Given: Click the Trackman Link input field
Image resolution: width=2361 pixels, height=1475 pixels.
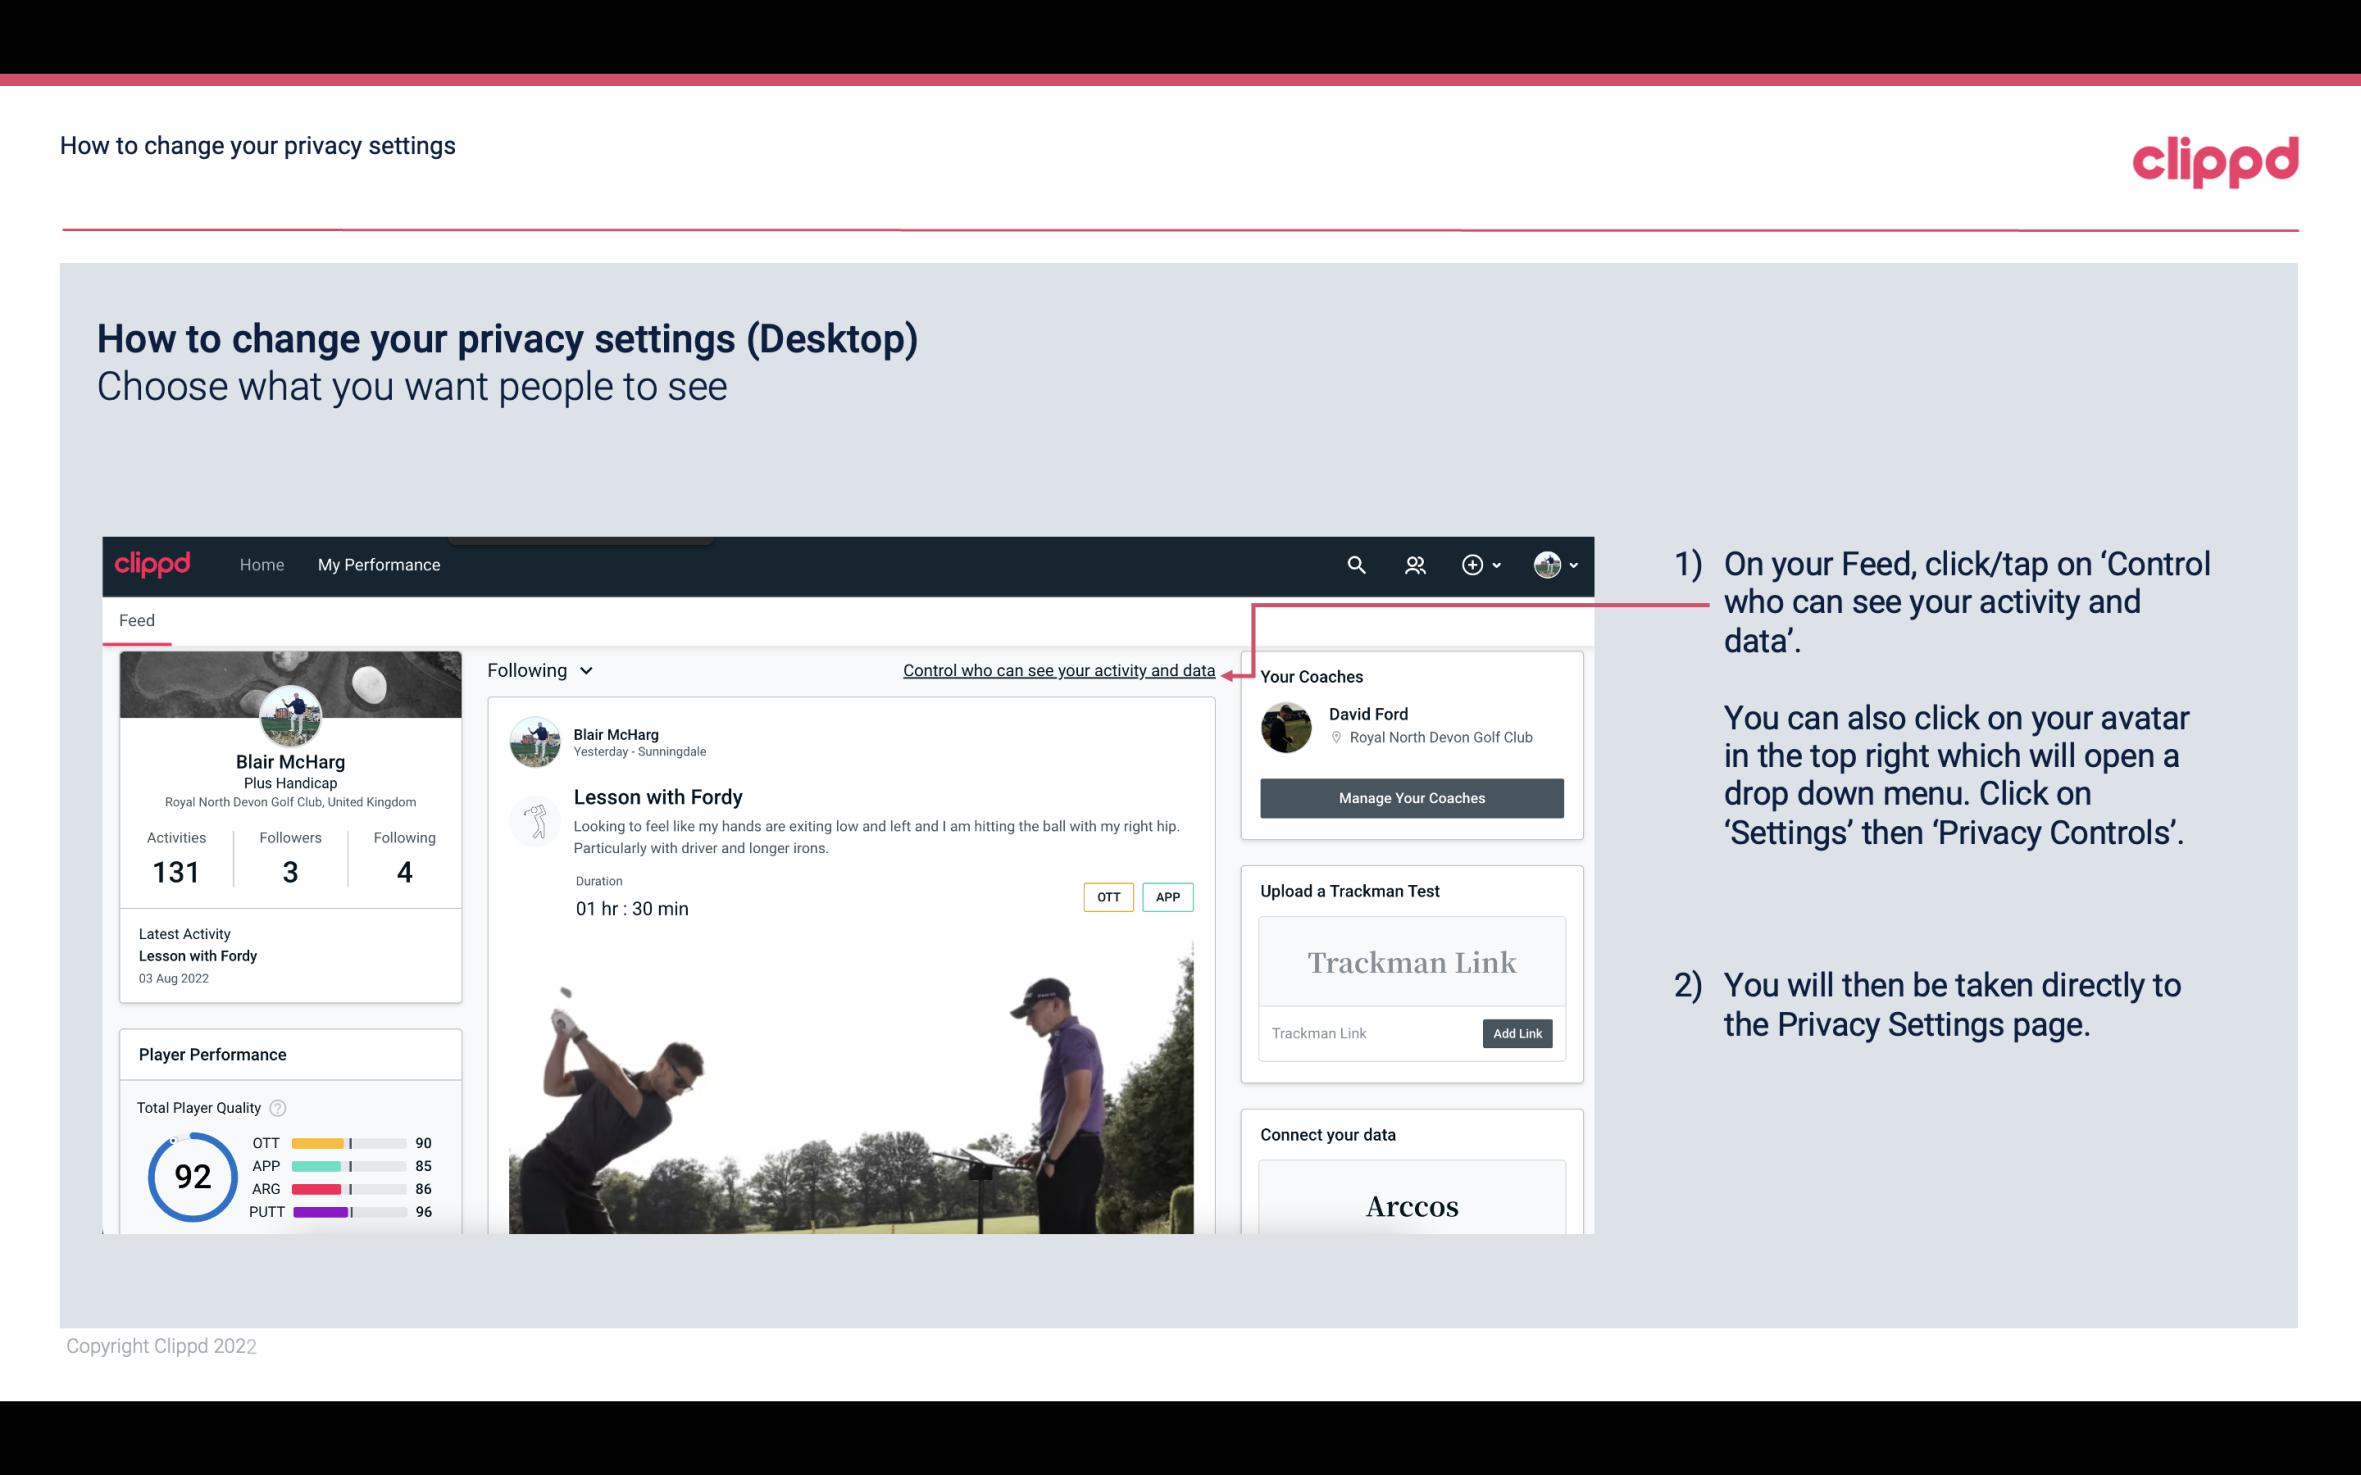Looking at the screenshot, I should (1367, 1033).
